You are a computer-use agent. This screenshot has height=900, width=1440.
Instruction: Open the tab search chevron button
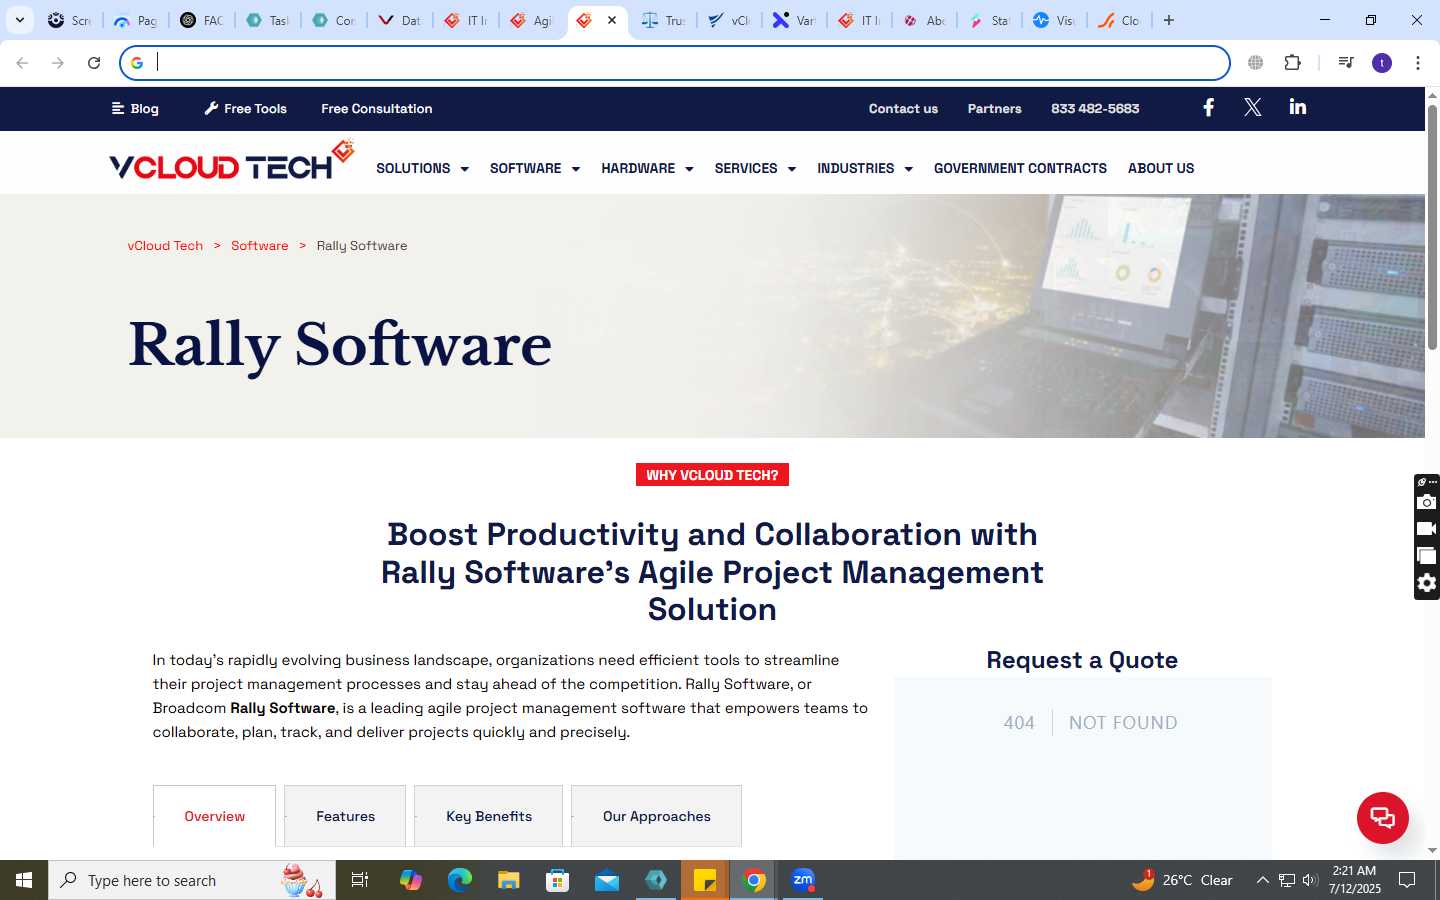click(x=19, y=20)
